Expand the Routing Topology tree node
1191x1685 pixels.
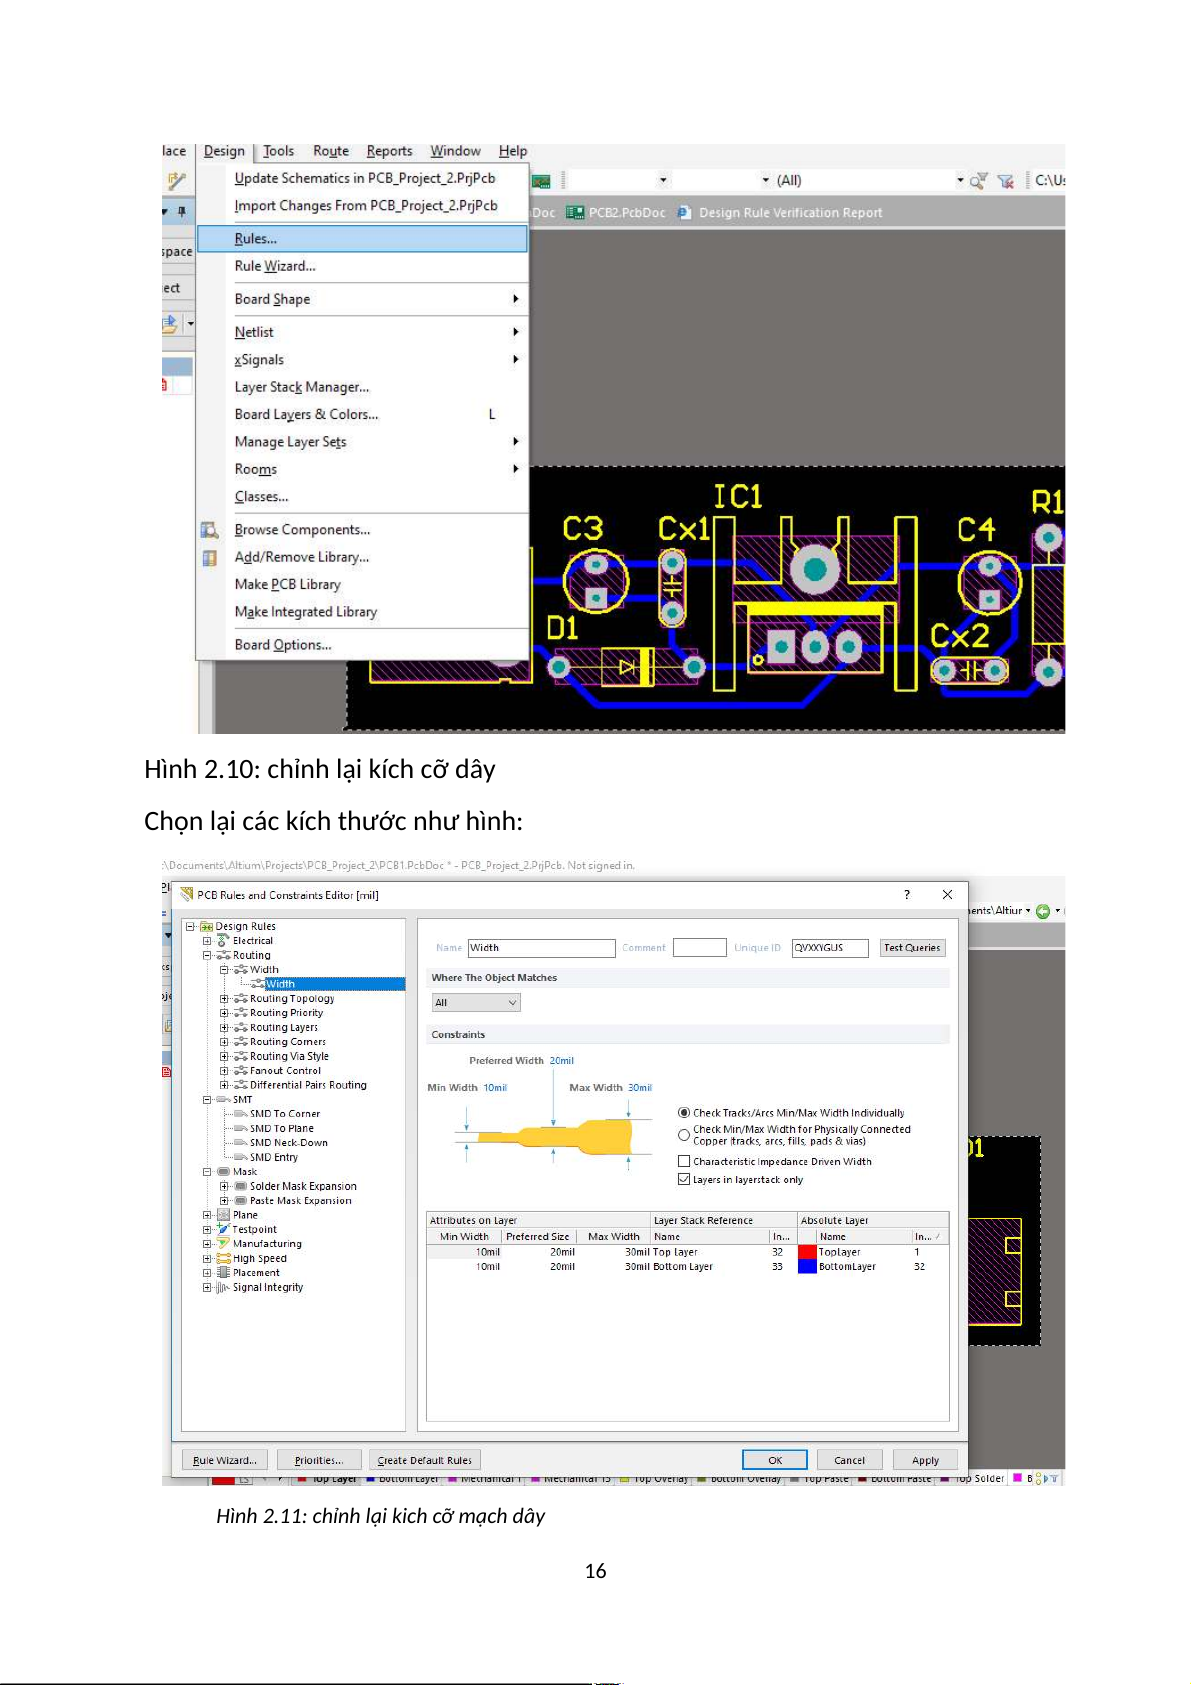click(x=224, y=999)
